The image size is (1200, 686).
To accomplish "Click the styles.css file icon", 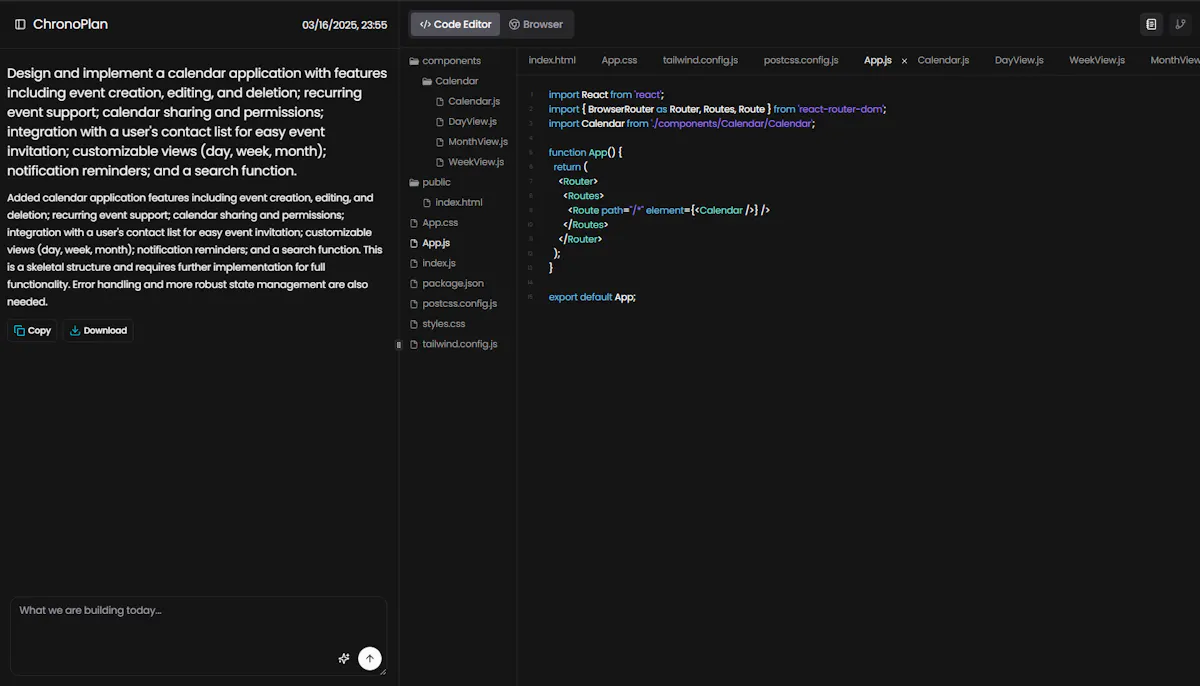I will 414,324.
